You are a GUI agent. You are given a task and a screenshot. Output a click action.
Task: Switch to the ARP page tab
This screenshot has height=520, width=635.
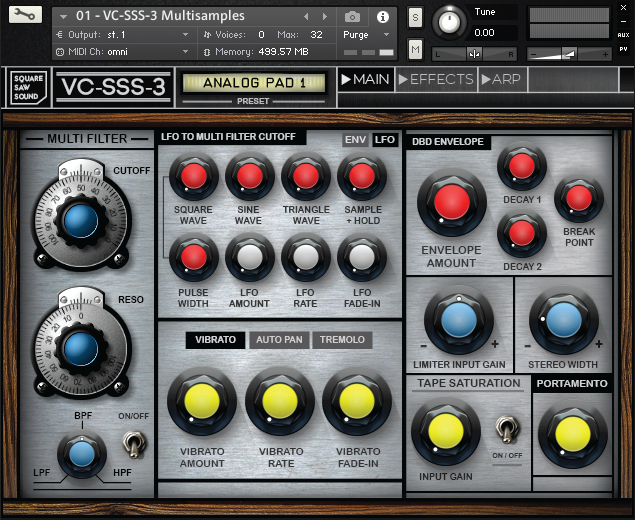point(502,79)
